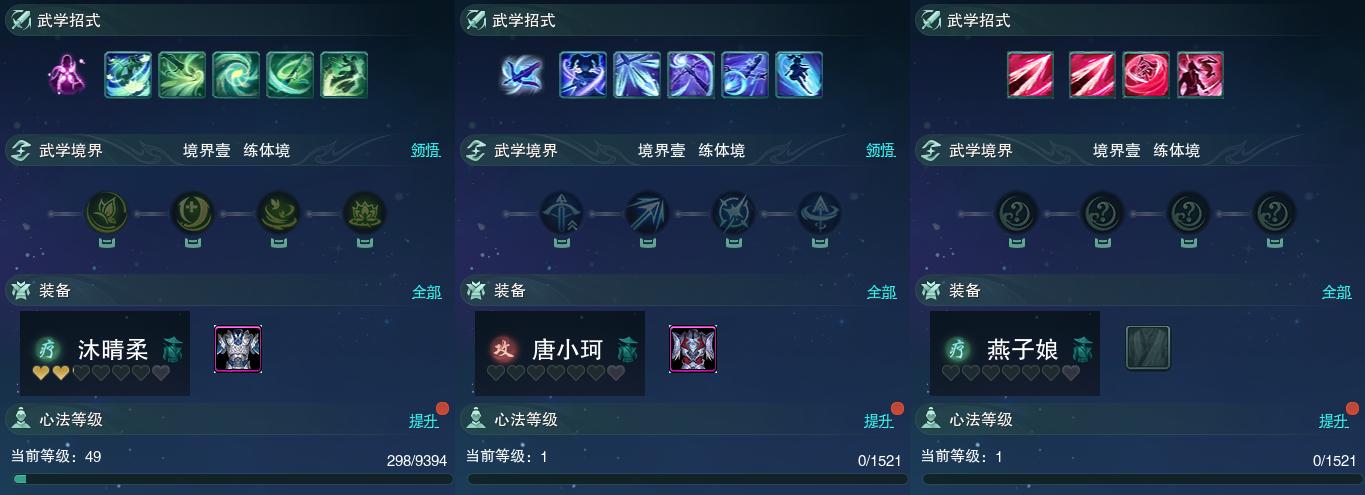Open 沐晴柔's purple armor equipment icon

click(x=238, y=349)
